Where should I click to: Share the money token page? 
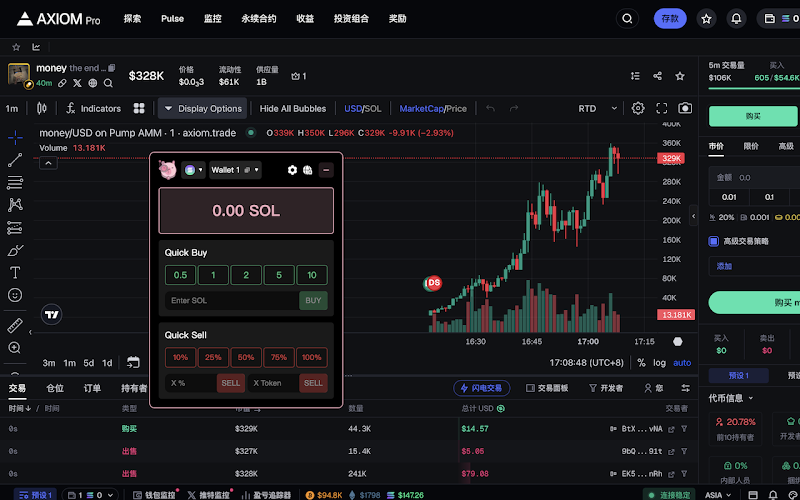[657, 76]
